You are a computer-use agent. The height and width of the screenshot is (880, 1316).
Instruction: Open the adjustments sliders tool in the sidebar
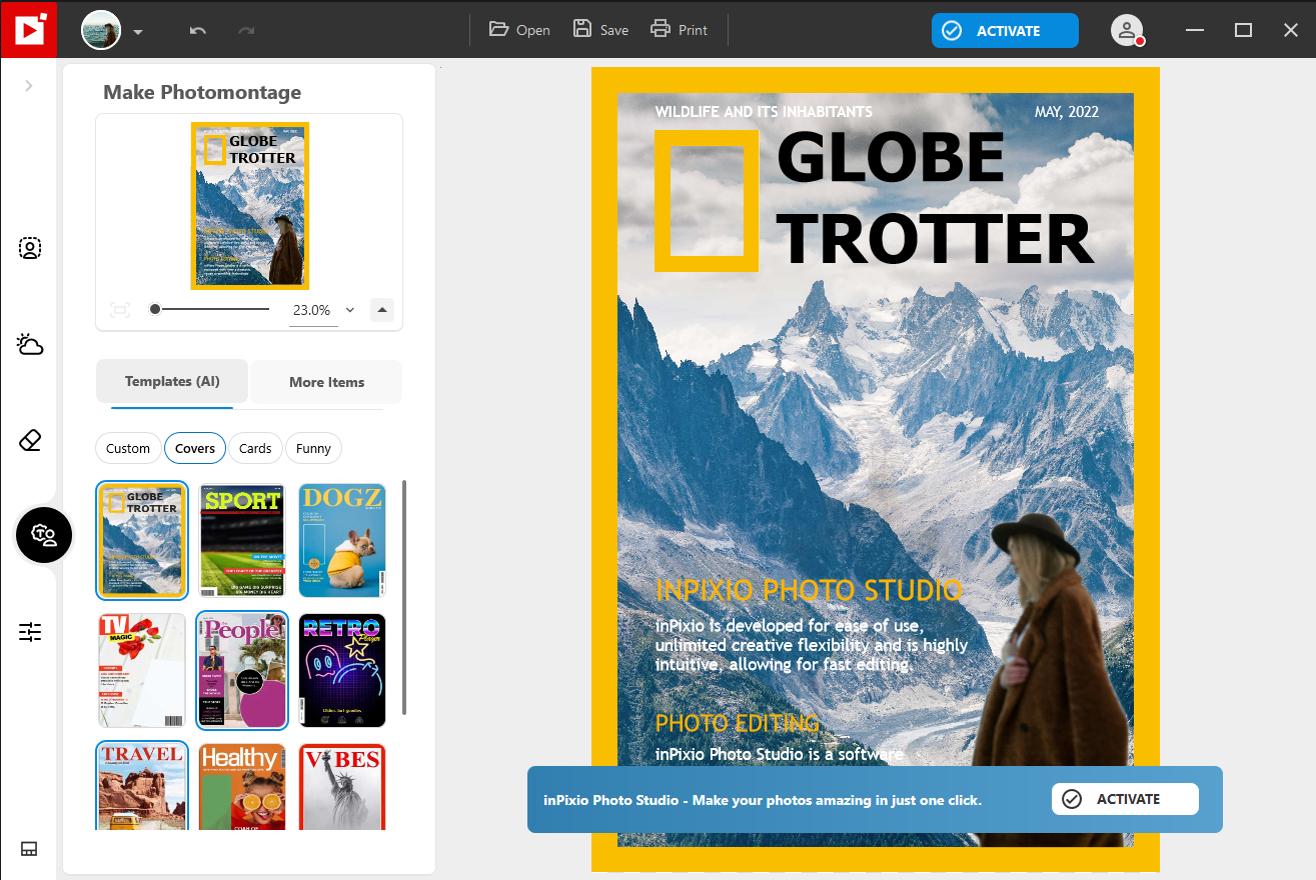(x=30, y=632)
